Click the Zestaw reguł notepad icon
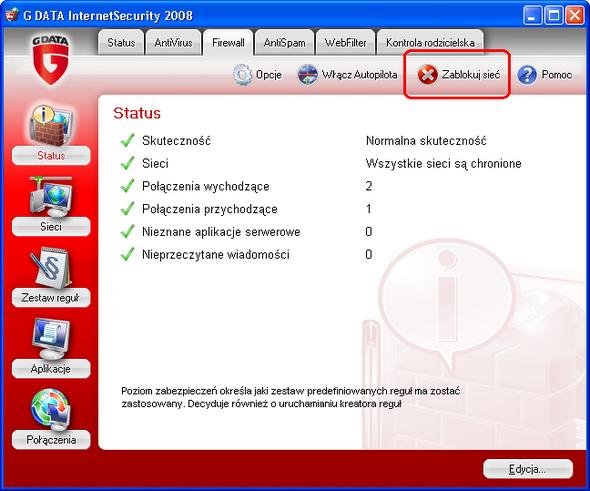 coord(51,268)
